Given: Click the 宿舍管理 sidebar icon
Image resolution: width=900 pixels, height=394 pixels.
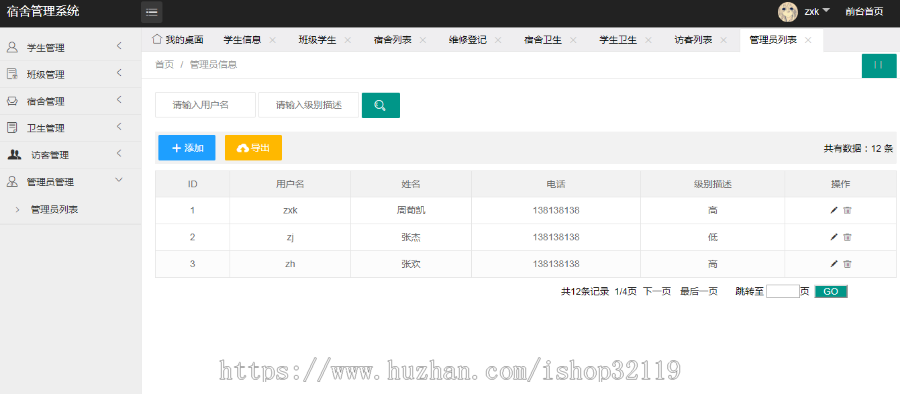Looking at the screenshot, I should 12,101.
